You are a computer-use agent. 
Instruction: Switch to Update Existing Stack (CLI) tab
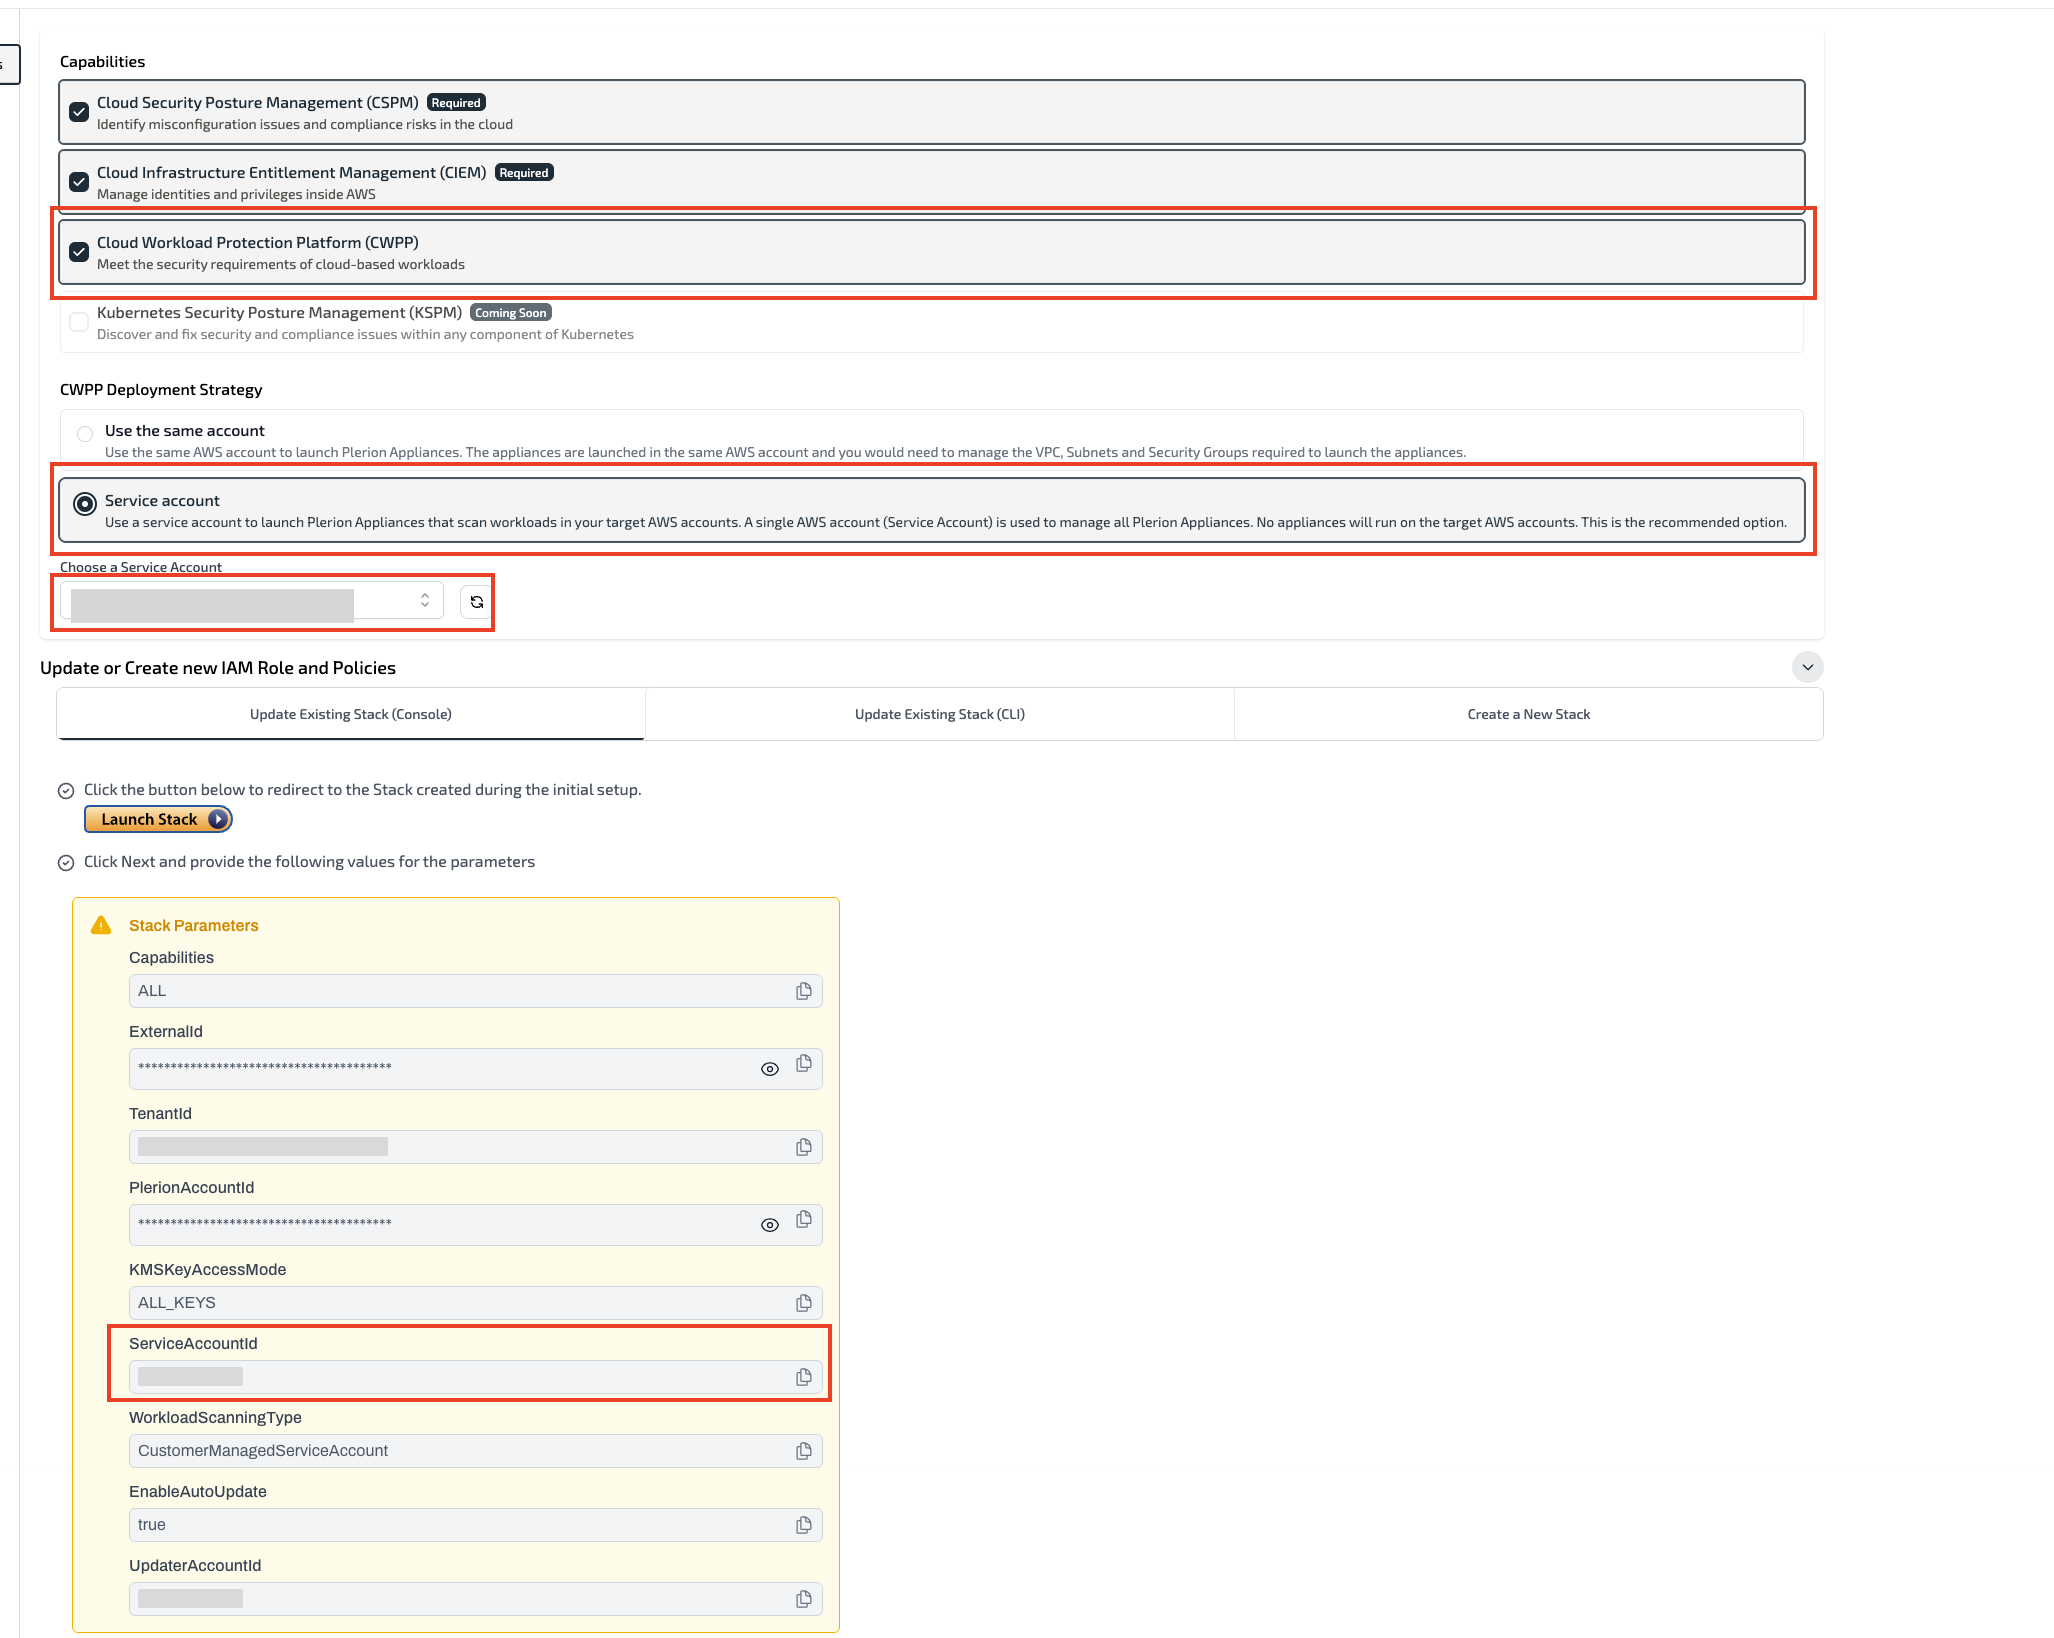pyautogui.click(x=940, y=714)
